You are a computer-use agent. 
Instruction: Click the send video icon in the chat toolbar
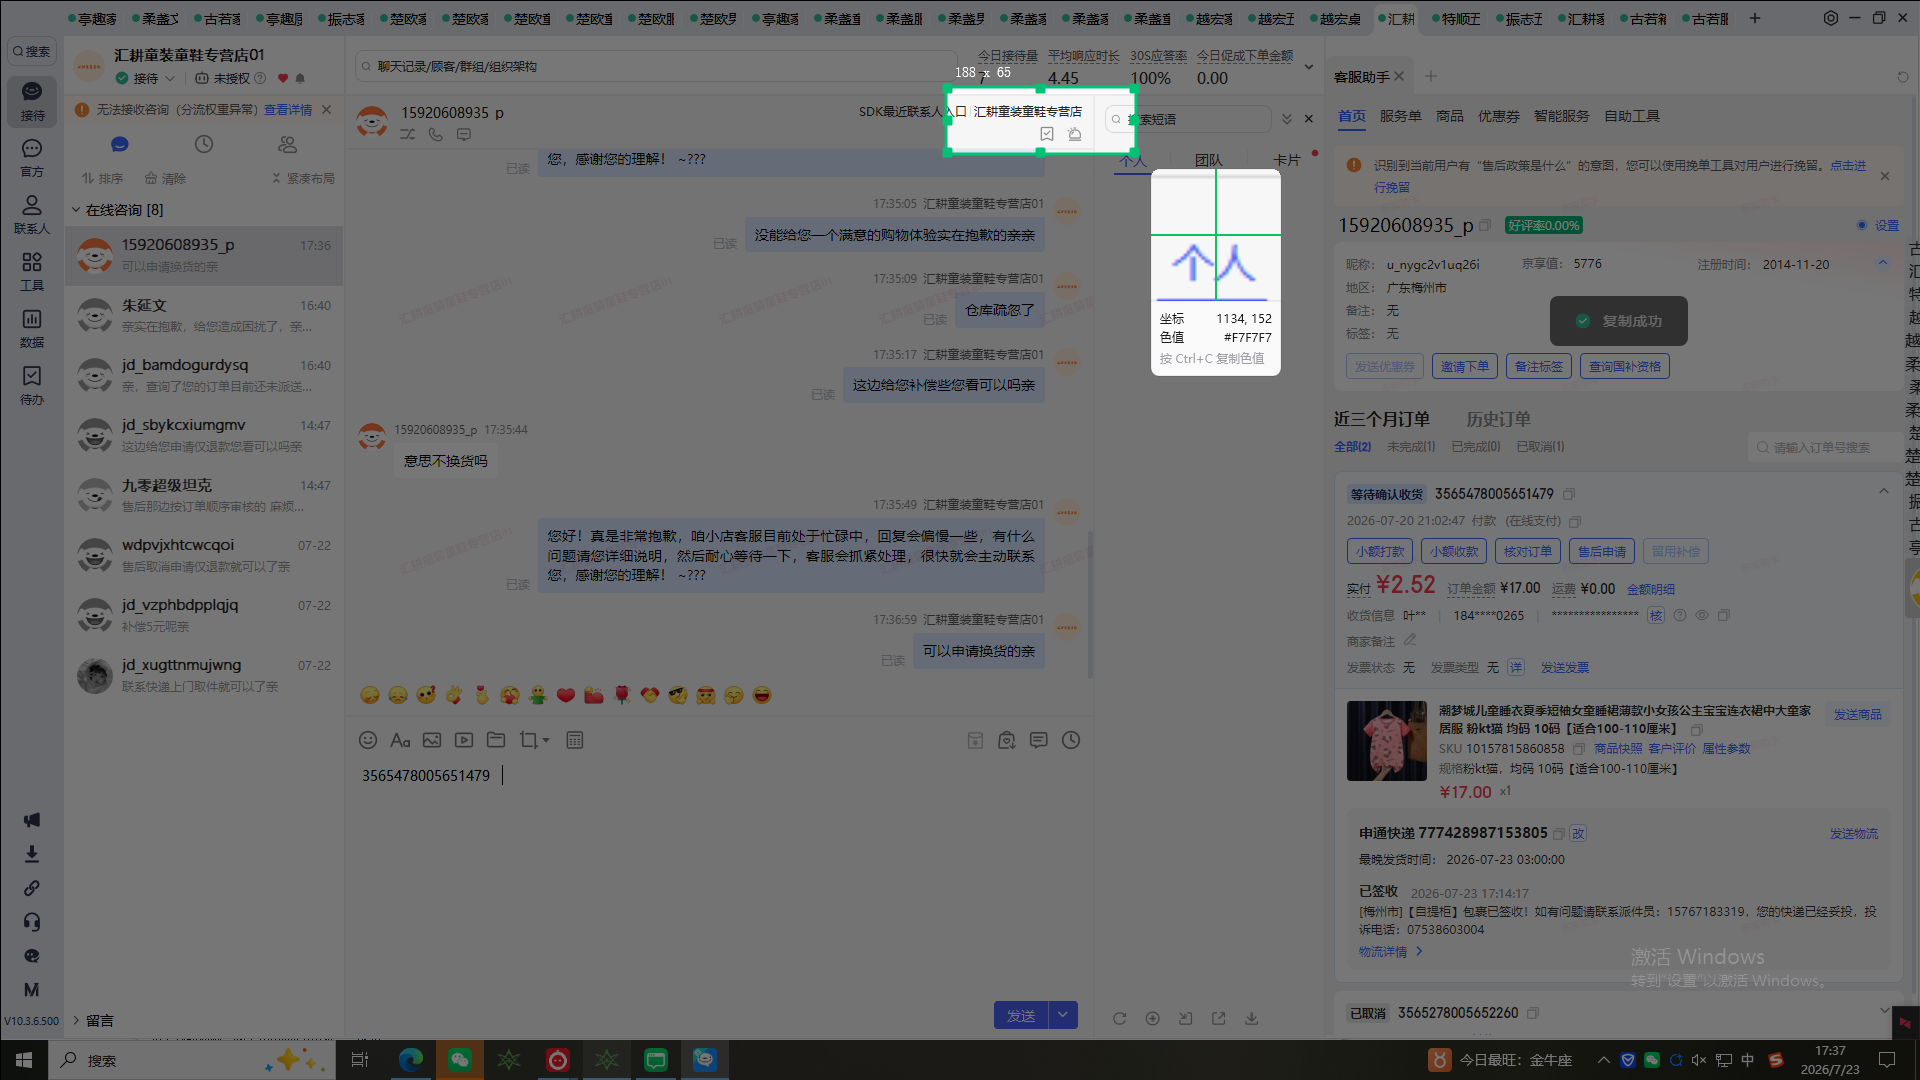[x=464, y=740]
